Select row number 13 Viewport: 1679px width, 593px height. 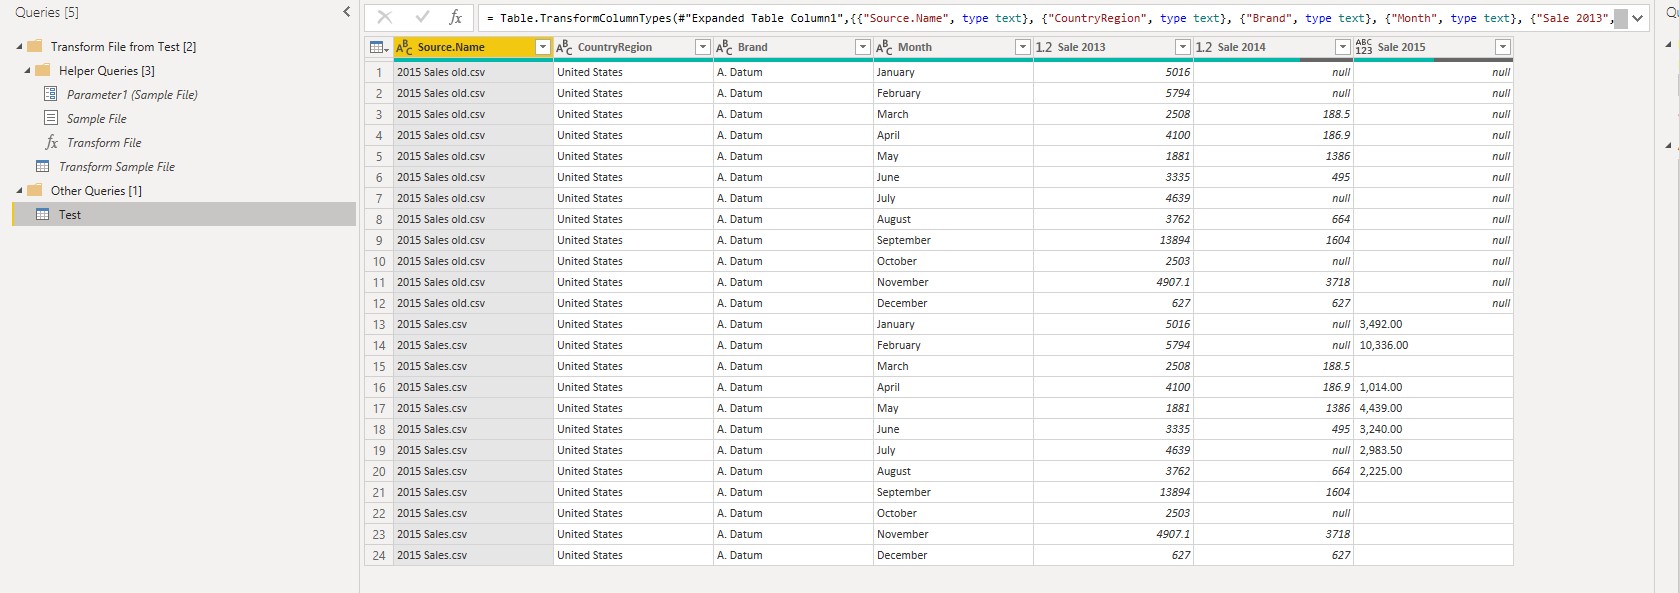379,324
